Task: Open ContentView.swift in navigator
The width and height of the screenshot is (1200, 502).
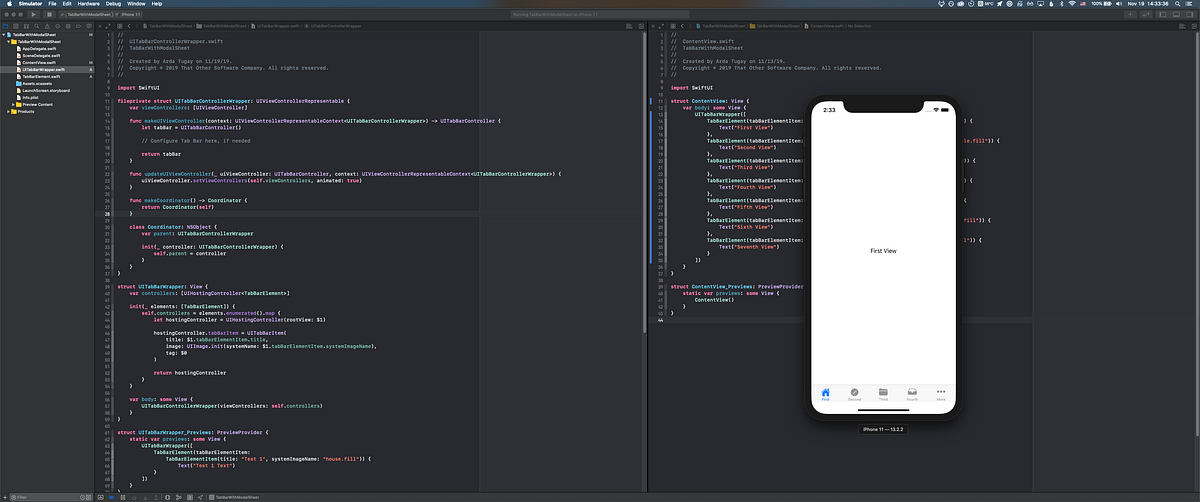Action: 38,62
